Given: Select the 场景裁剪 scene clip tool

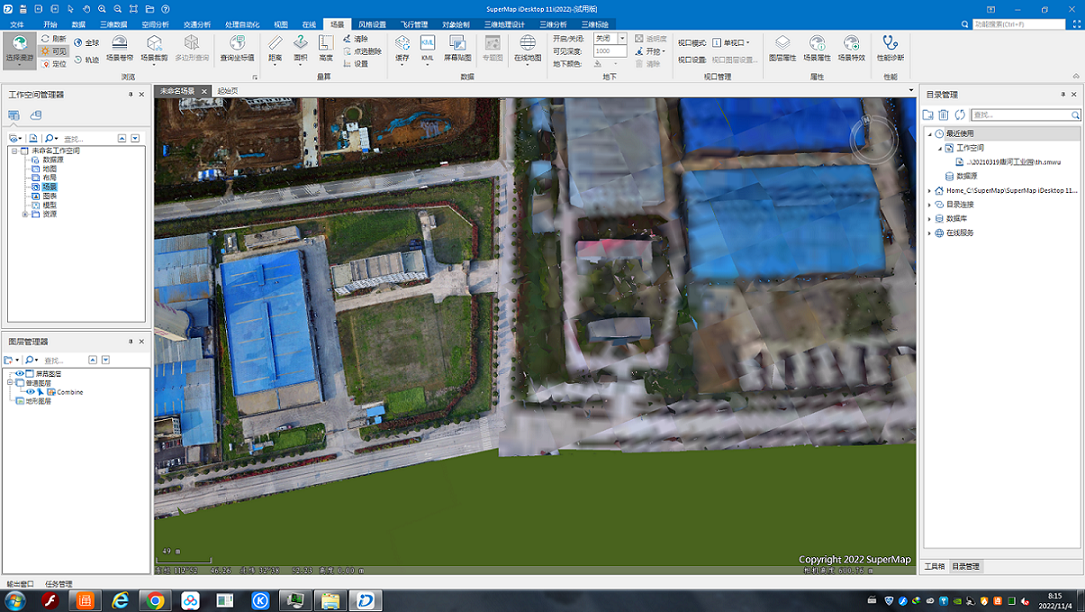Looking at the screenshot, I should point(154,46).
